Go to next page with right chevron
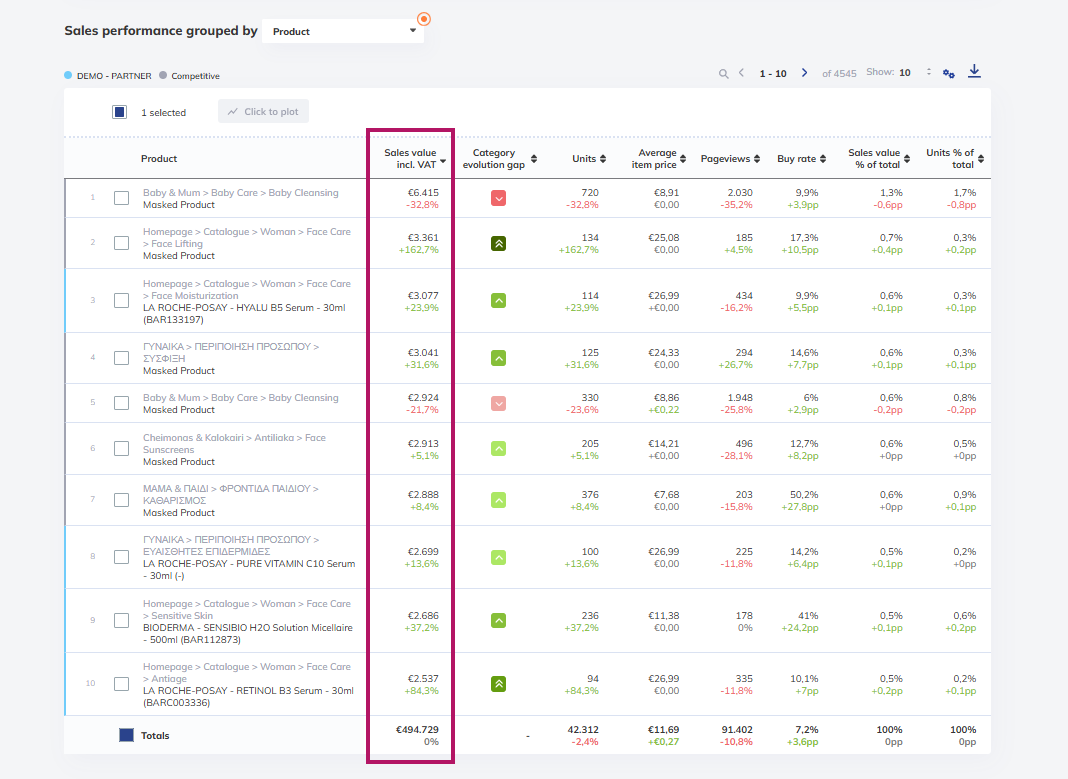 click(x=804, y=73)
